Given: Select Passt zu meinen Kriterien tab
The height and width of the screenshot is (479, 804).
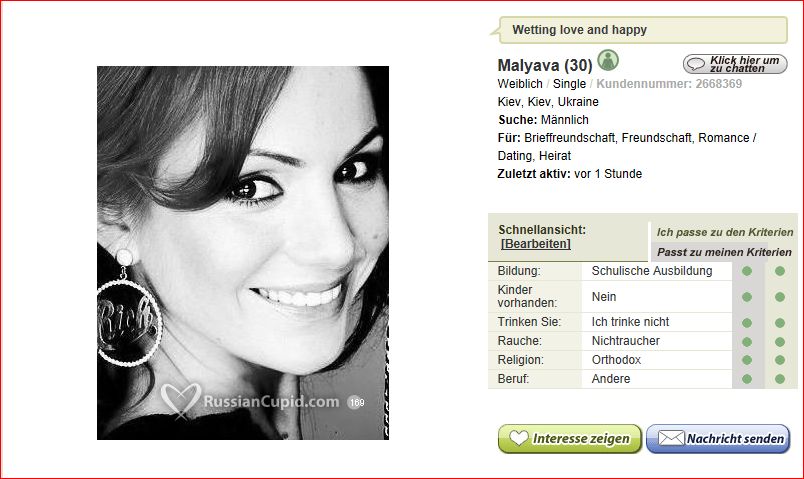Looking at the screenshot, I should 724,252.
